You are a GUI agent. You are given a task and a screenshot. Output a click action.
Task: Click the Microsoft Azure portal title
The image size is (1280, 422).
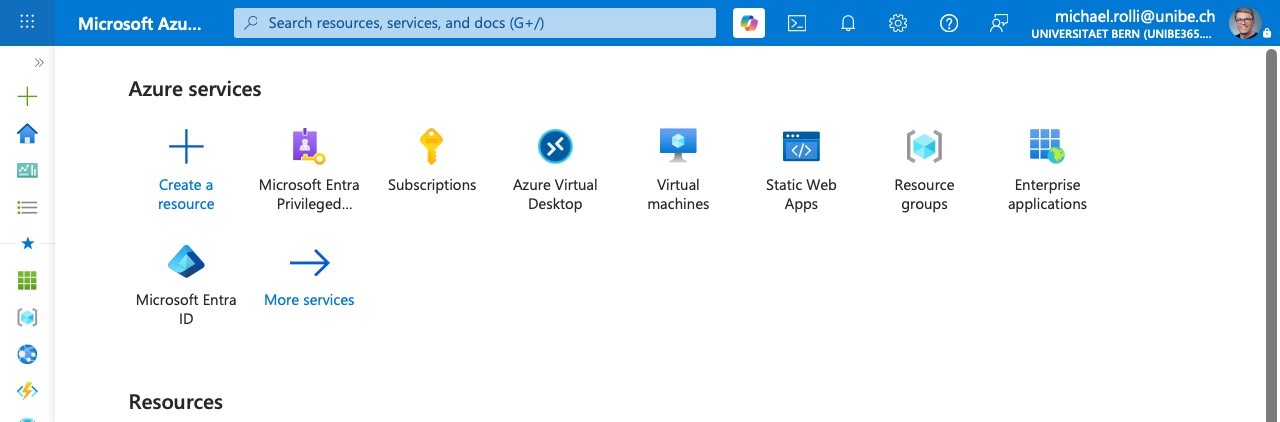(x=140, y=23)
